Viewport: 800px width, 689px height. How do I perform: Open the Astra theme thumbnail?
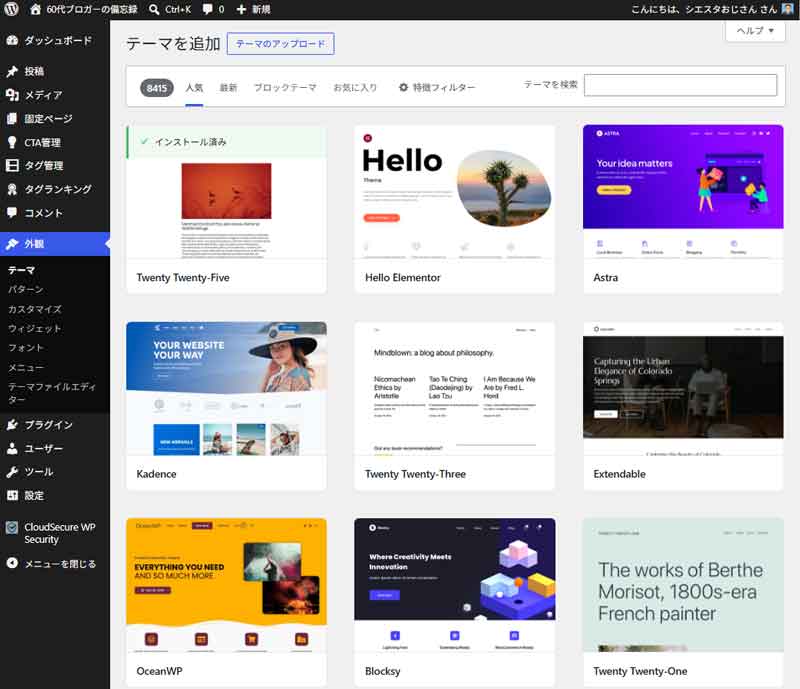coord(683,192)
